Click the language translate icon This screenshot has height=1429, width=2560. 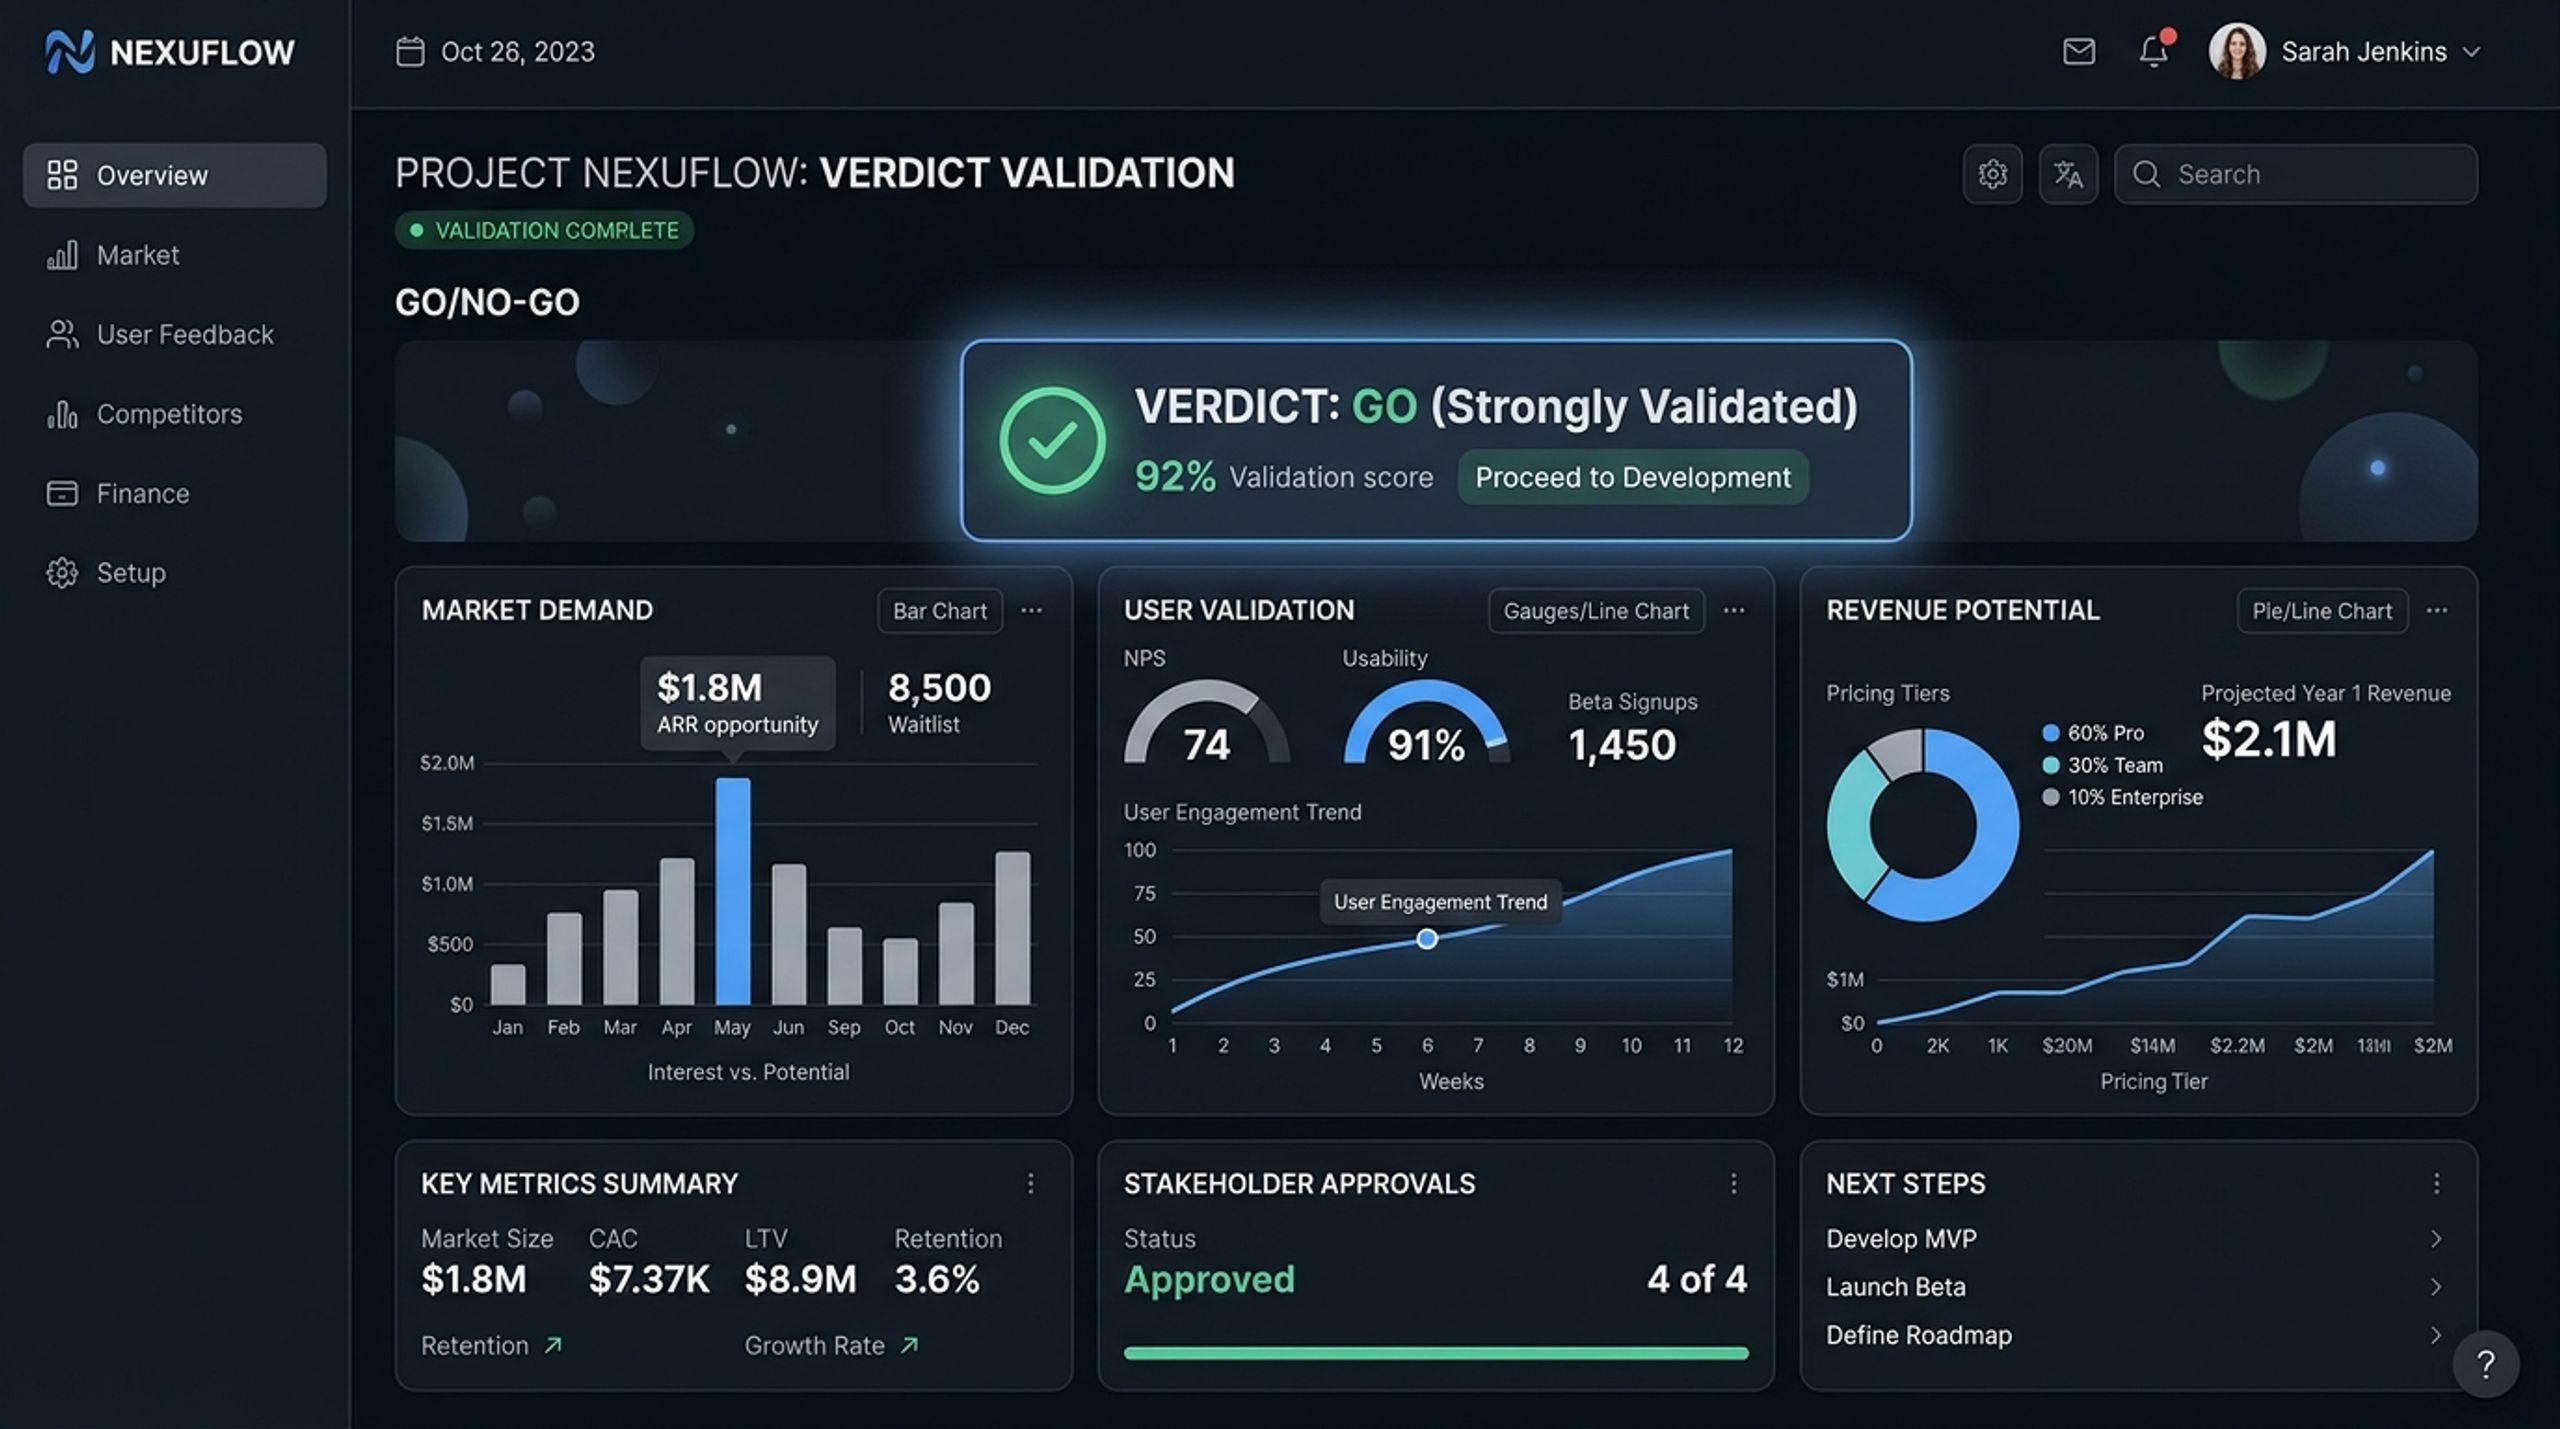click(x=2068, y=174)
